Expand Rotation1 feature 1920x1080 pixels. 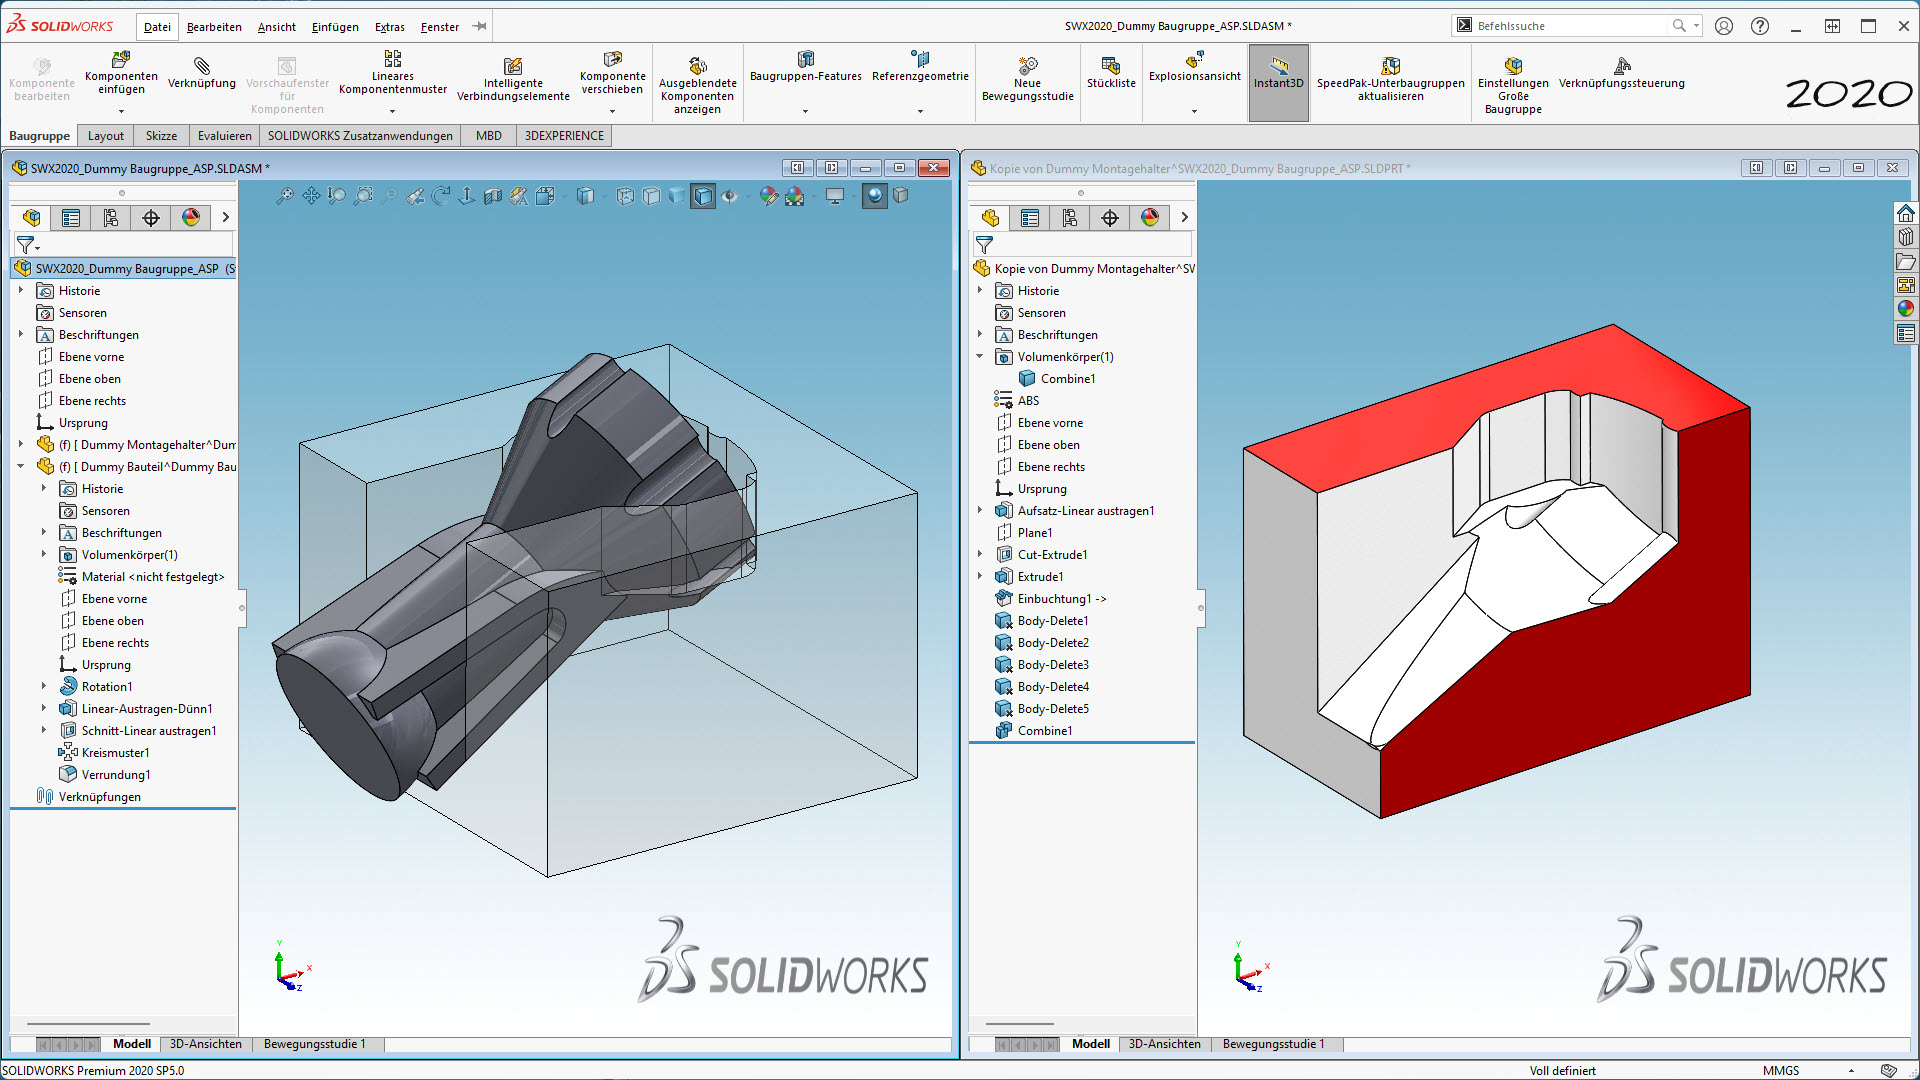click(44, 687)
